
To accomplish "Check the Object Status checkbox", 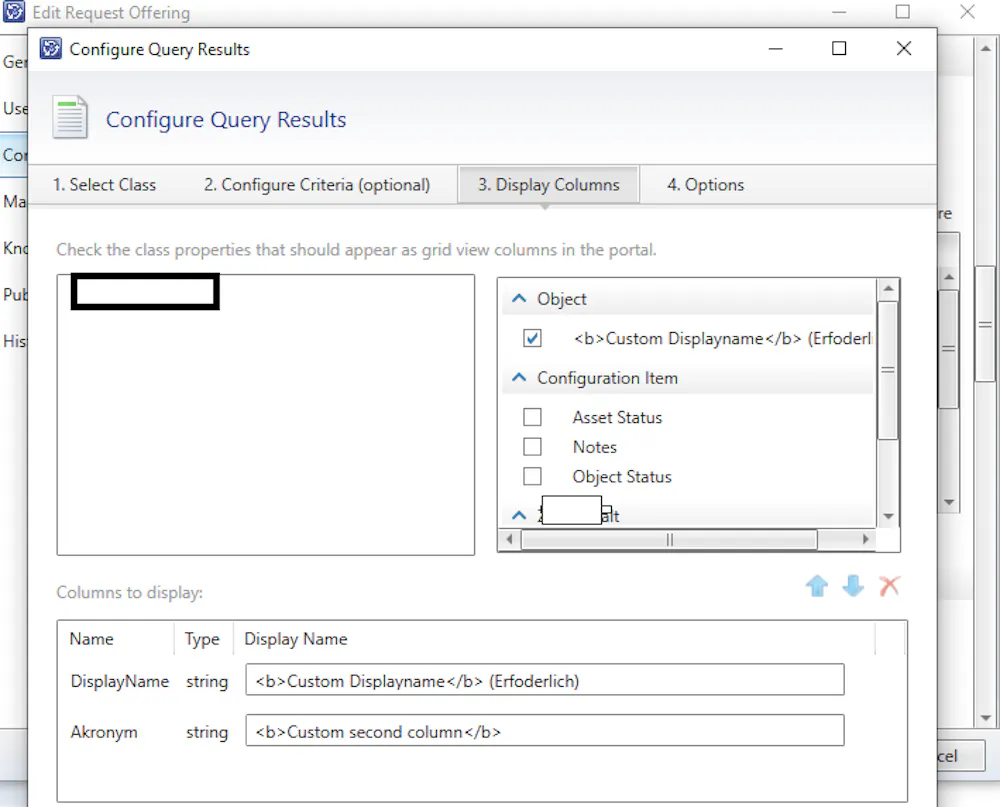I will click(x=532, y=477).
